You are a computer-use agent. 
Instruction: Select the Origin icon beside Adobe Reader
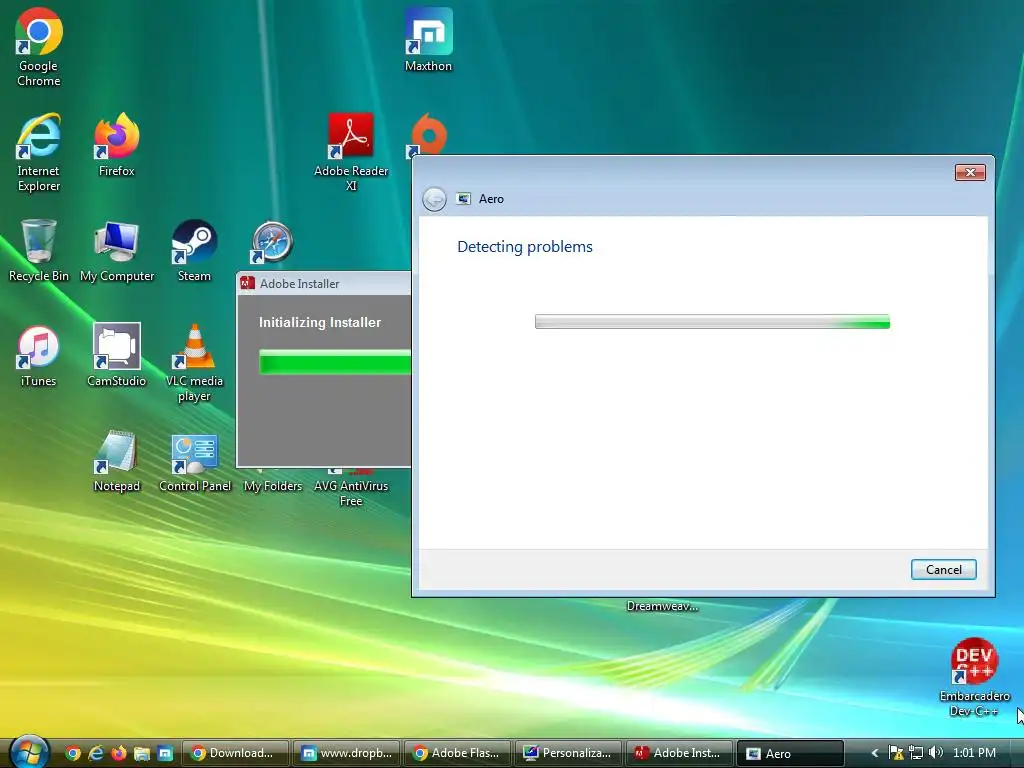(428, 135)
